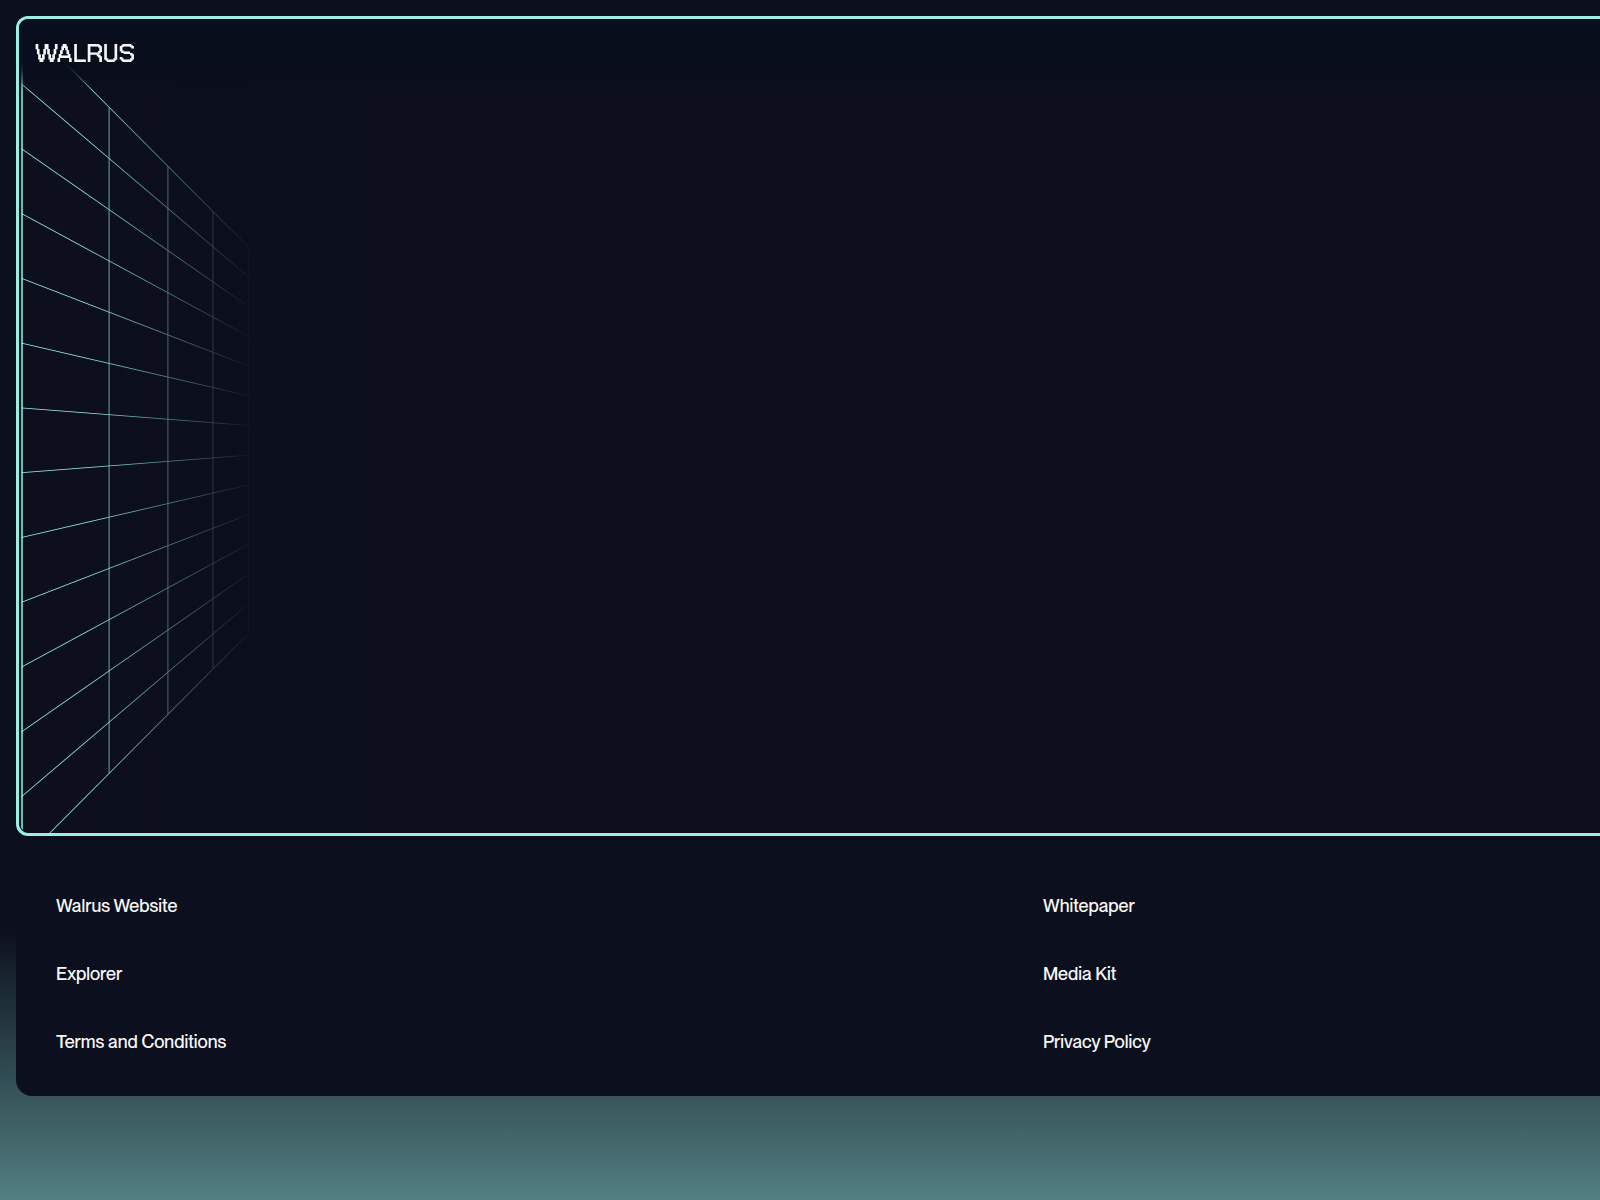Open the Walrus Website link
Image resolution: width=1600 pixels, height=1200 pixels.
click(116, 906)
